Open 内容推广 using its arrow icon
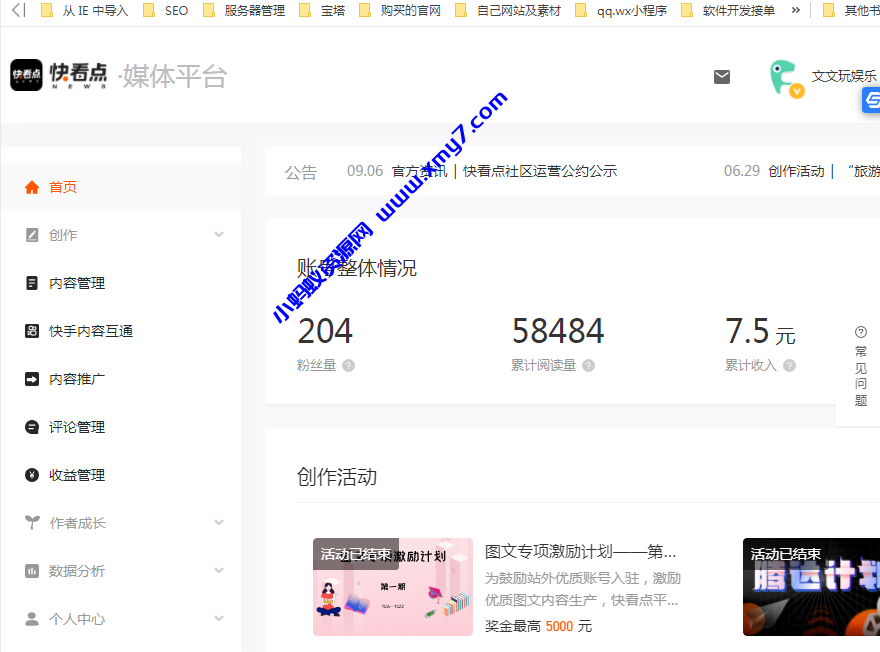The height and width of the screenshot is (652, 880). 30,378
